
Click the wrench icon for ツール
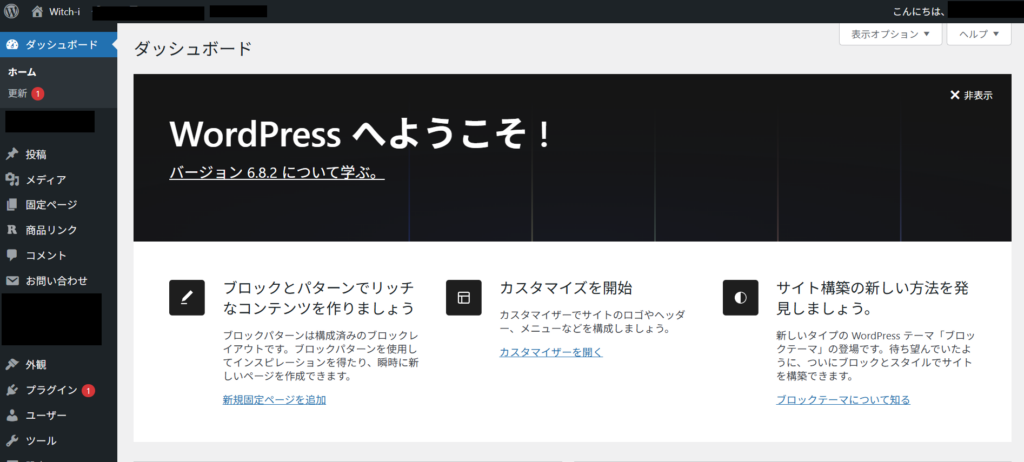[x=12, y=440]
